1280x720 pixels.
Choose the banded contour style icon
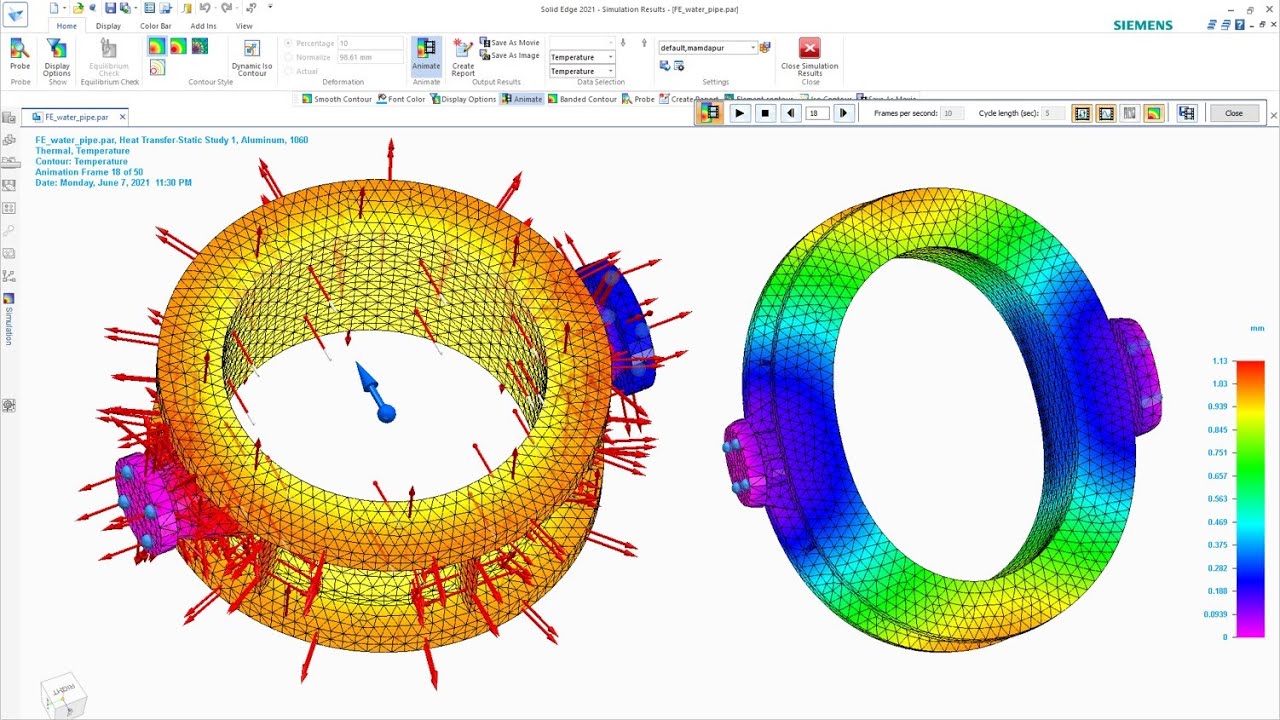click(x=178, y=46)
